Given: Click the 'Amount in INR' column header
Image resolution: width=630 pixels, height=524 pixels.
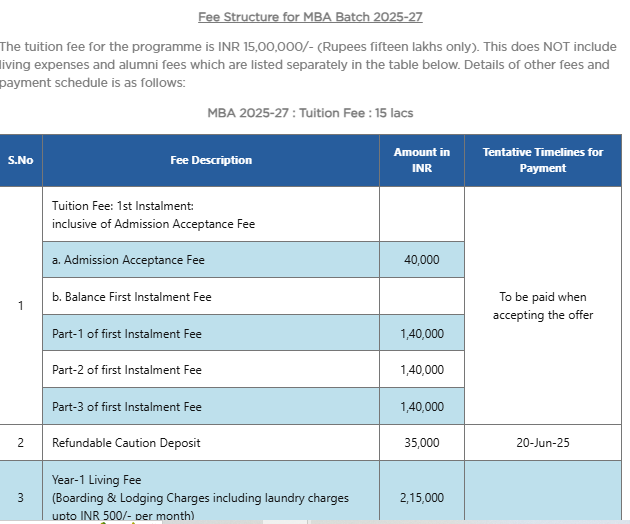Looking at the screenshot, I should coord(422,160).
